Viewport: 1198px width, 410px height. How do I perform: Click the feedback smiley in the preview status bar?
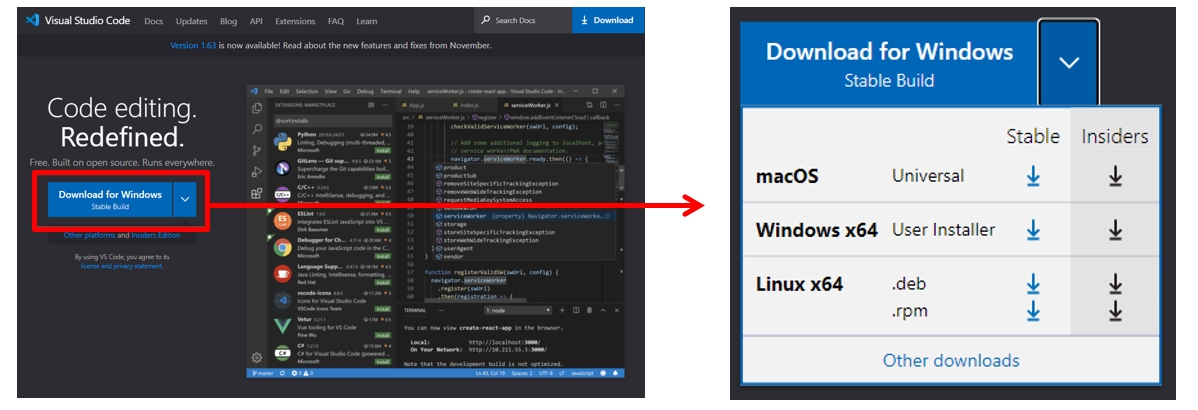(603, 373)
